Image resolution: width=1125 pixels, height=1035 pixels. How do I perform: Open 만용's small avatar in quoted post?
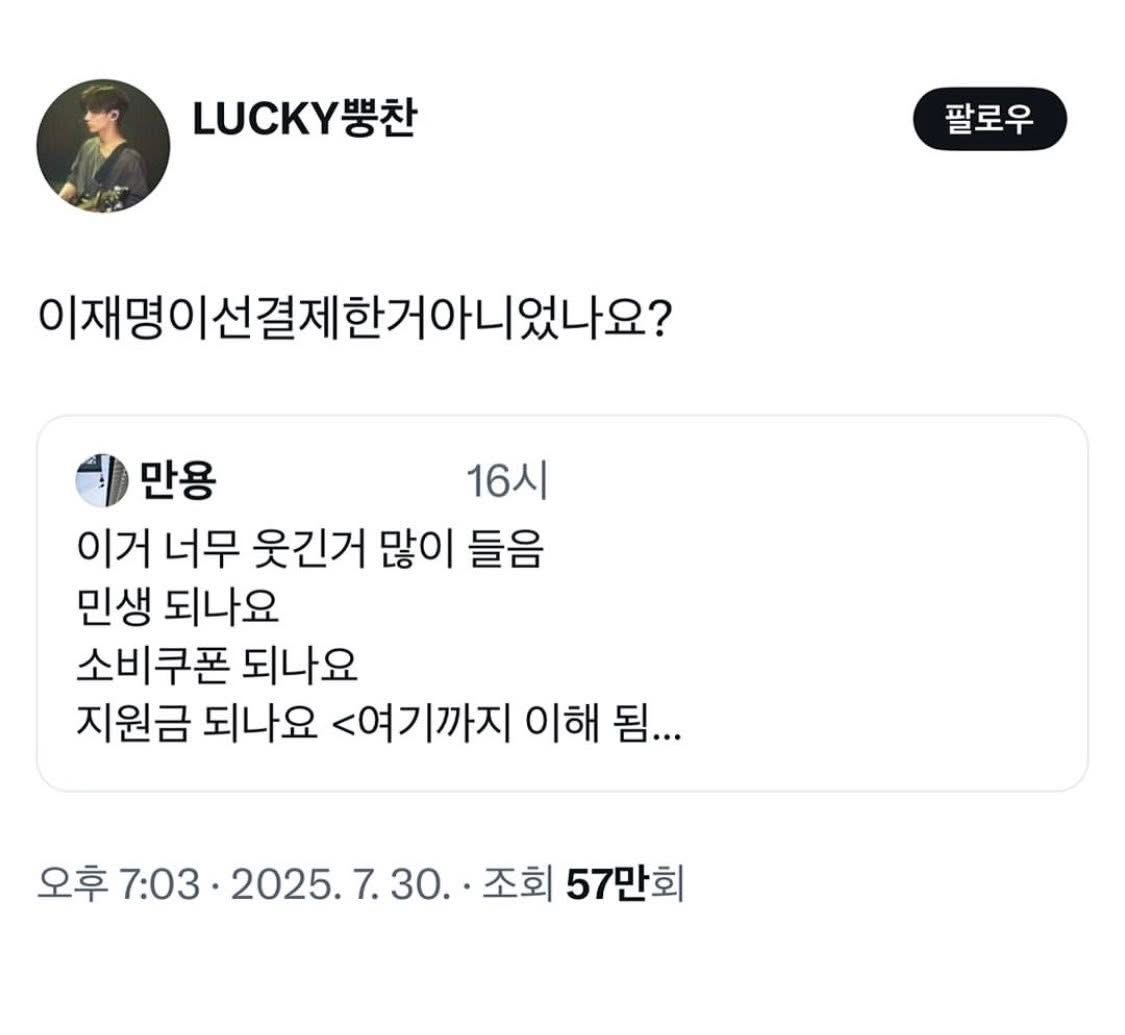(x=102, y=482)
